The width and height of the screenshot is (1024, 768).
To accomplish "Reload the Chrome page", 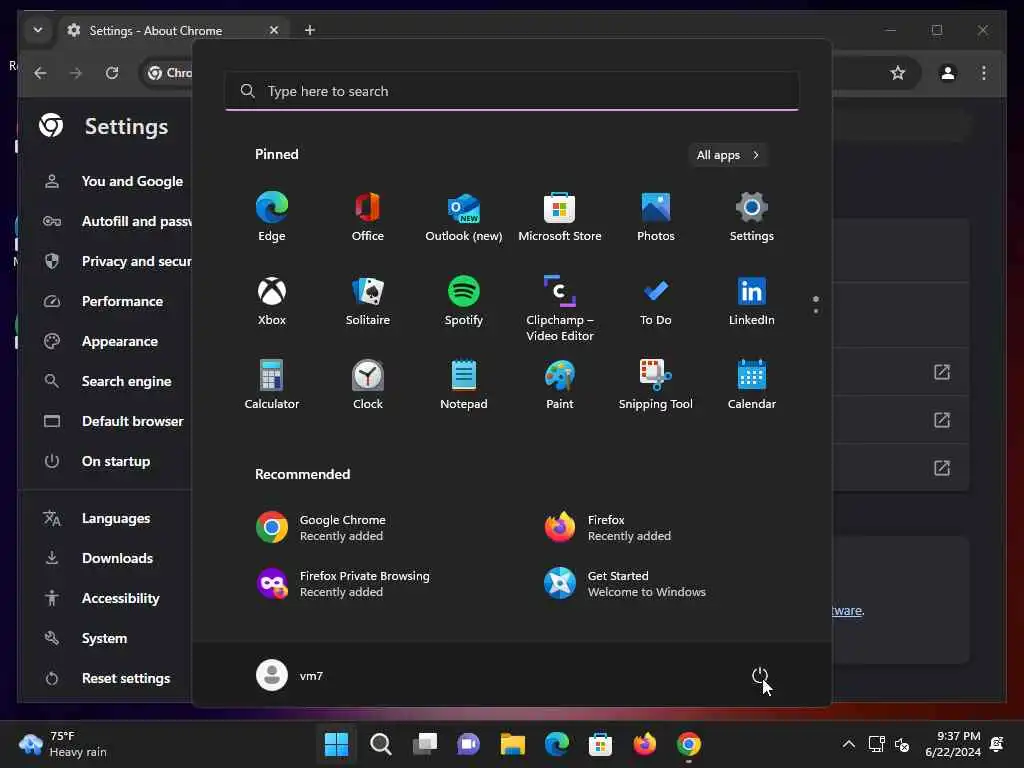I will [x=112, y=73].
